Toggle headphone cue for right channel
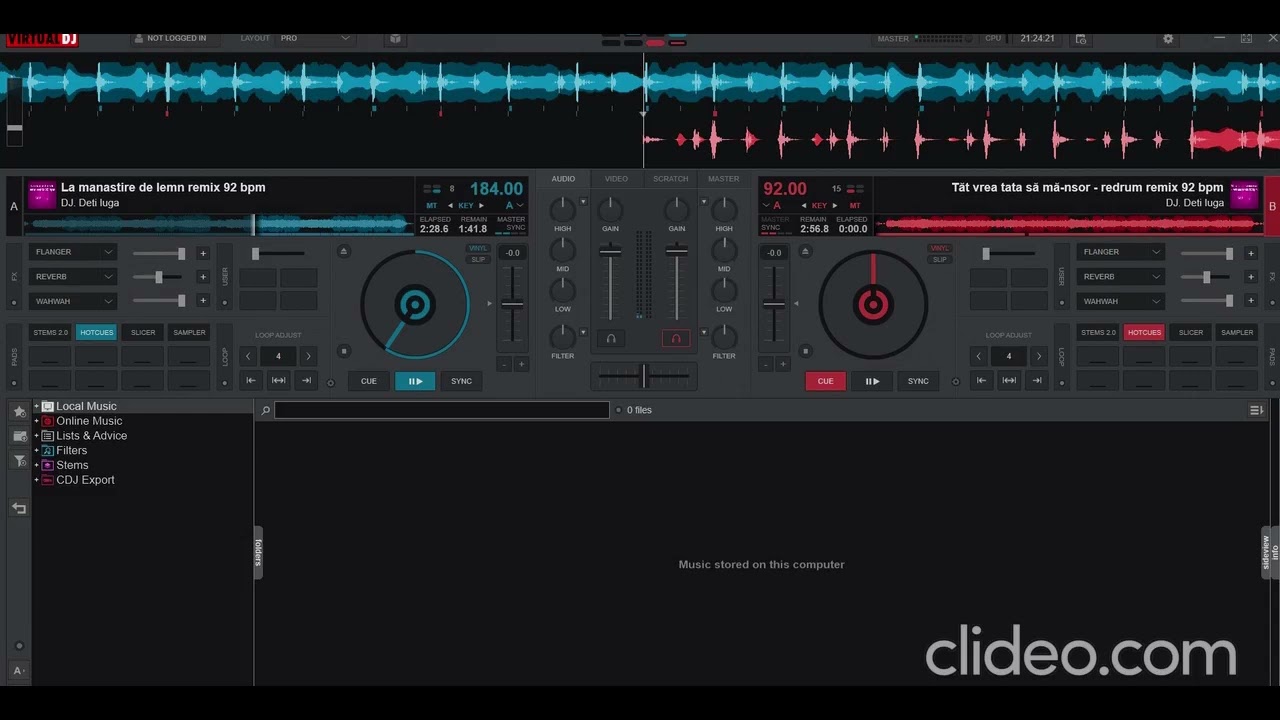This screenshot has height=720, width=1280. click(x=676, y=339)
